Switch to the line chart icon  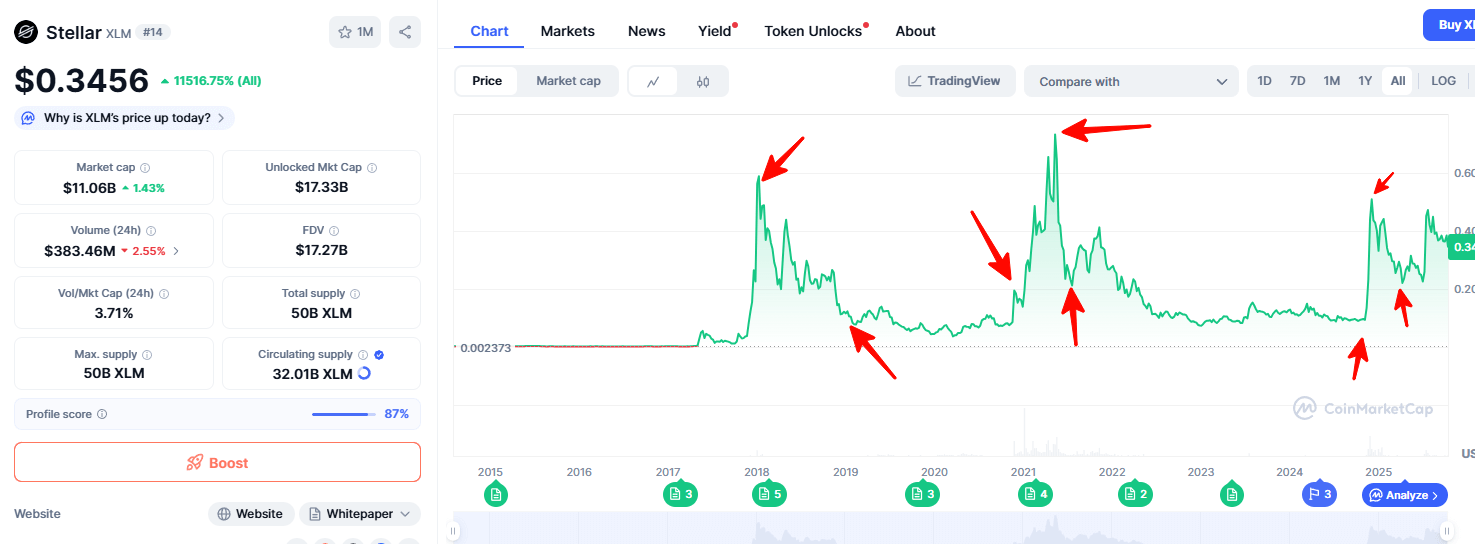click(x=653, y=81)
